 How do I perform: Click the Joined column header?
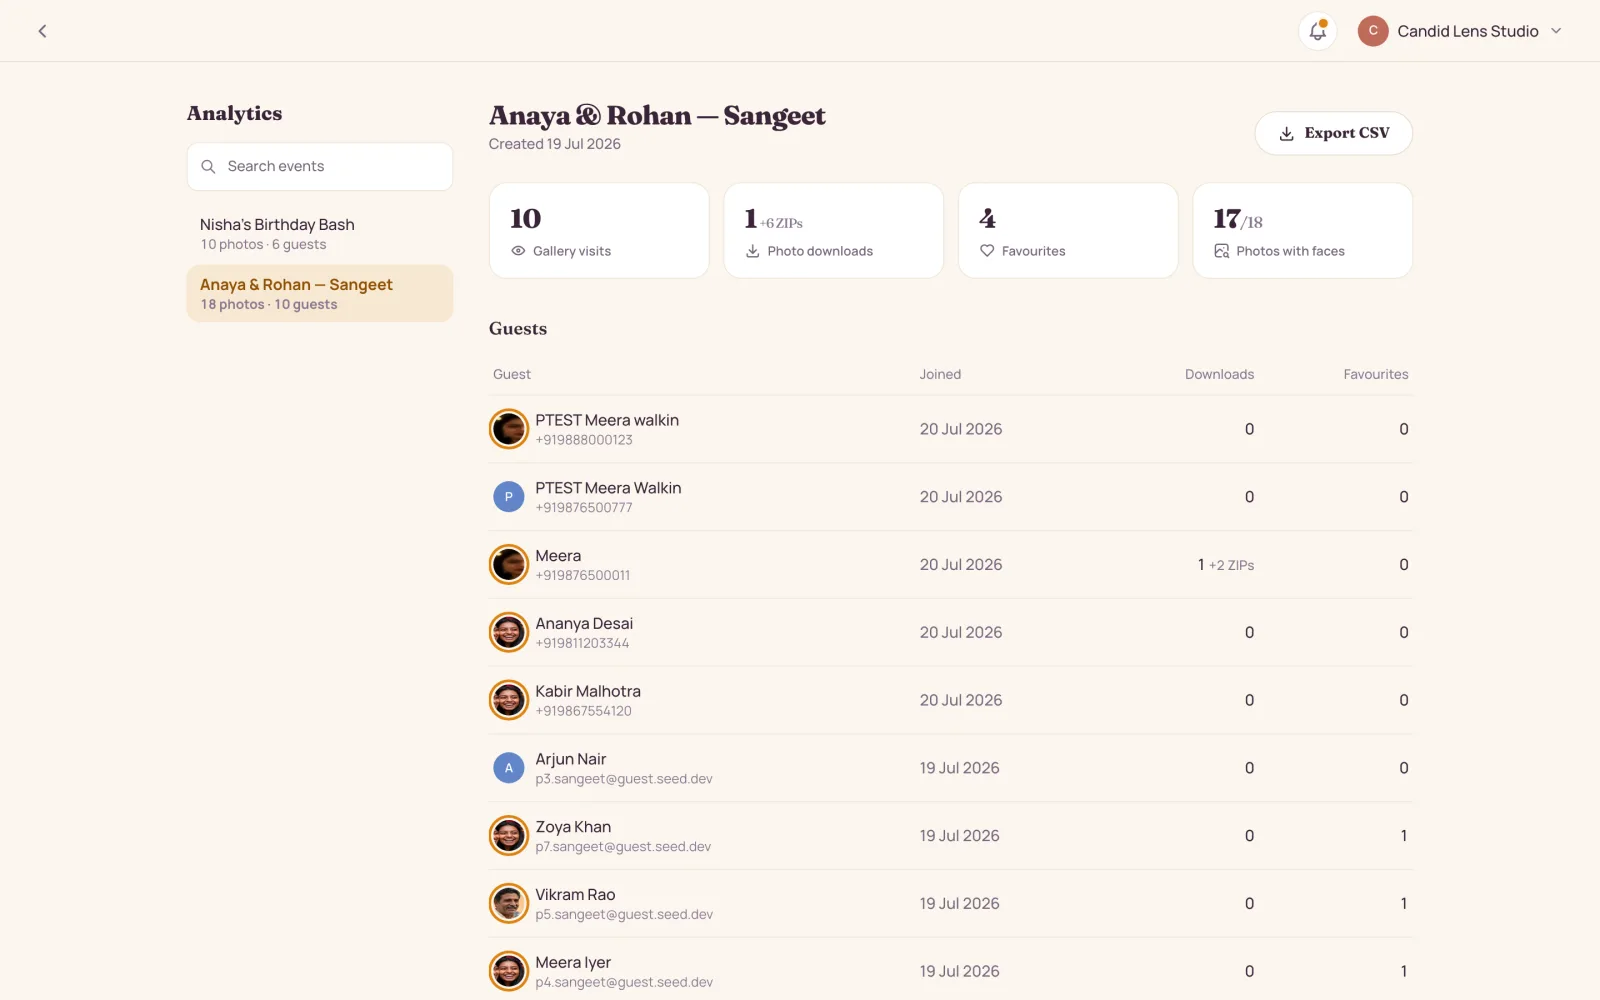pos(940,374)
